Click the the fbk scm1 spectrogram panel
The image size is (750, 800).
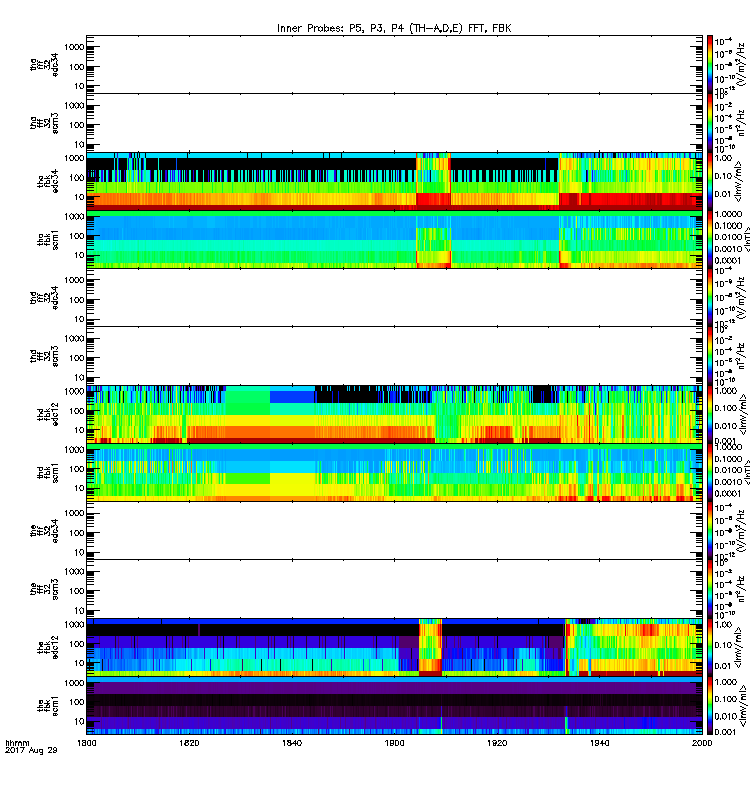coord(394,706)
